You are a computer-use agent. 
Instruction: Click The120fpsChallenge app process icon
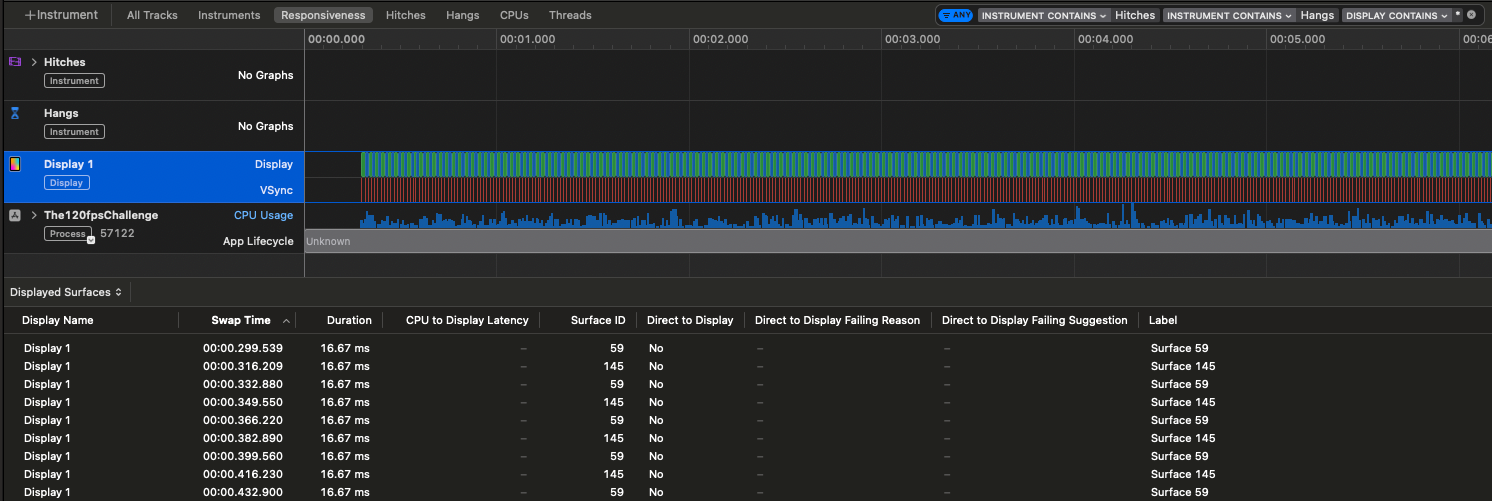[x=15, y=215]
